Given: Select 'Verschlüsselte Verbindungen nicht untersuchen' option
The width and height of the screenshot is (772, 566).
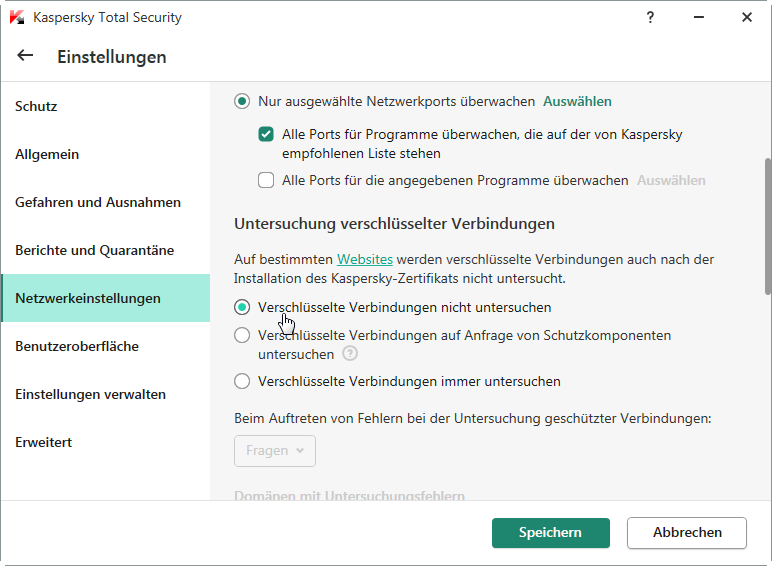Looking at the screenshot, I should click(x=242, y=307).
